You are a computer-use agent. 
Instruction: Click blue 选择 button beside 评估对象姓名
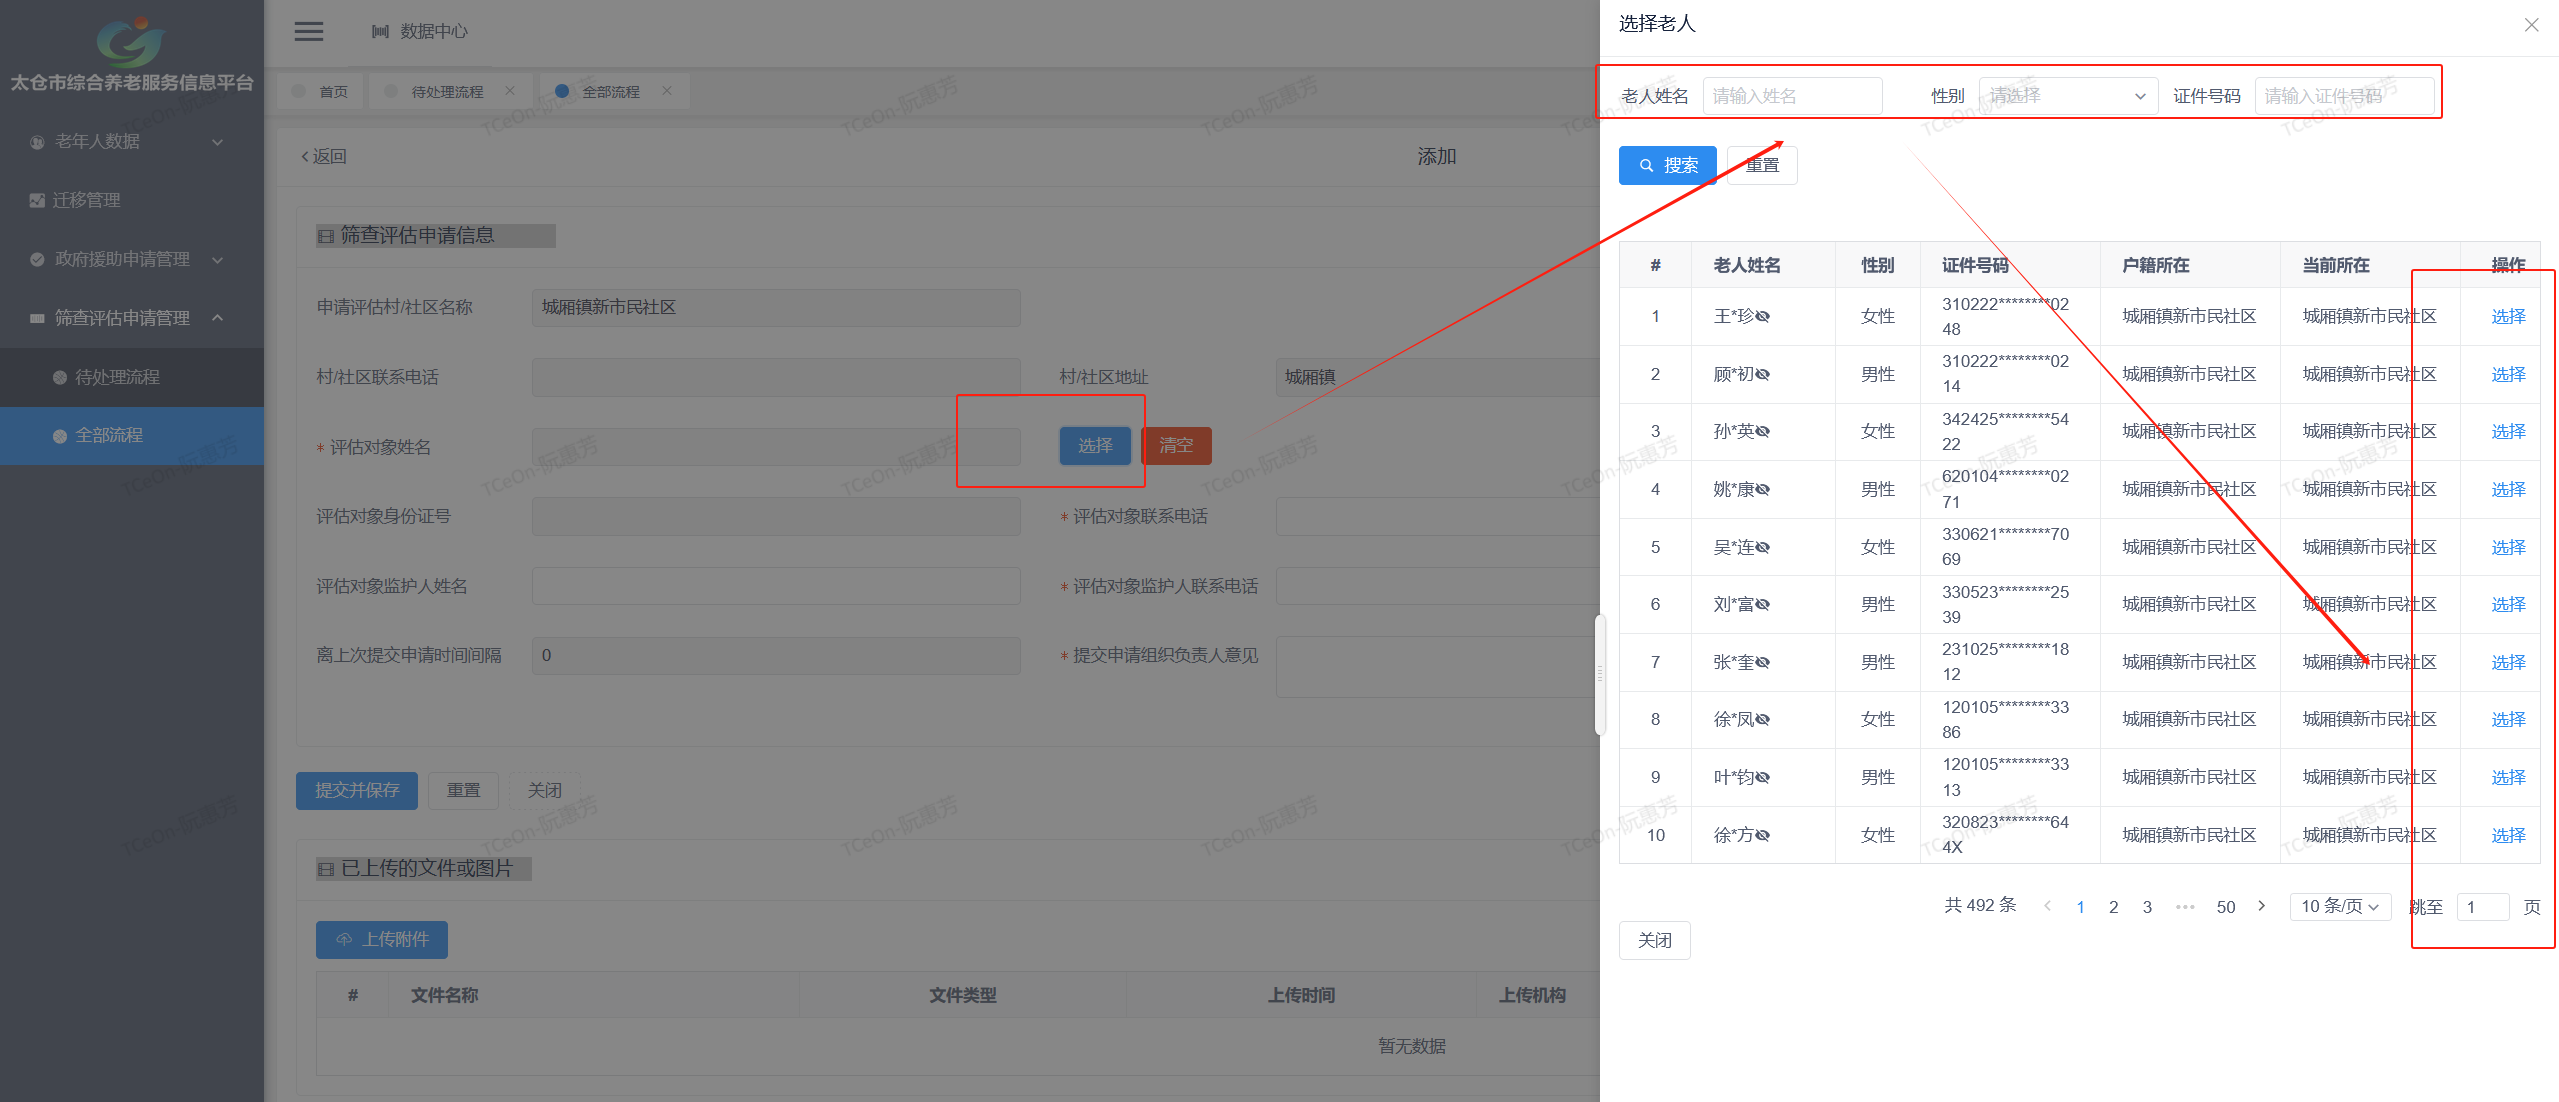(1095, 446)
